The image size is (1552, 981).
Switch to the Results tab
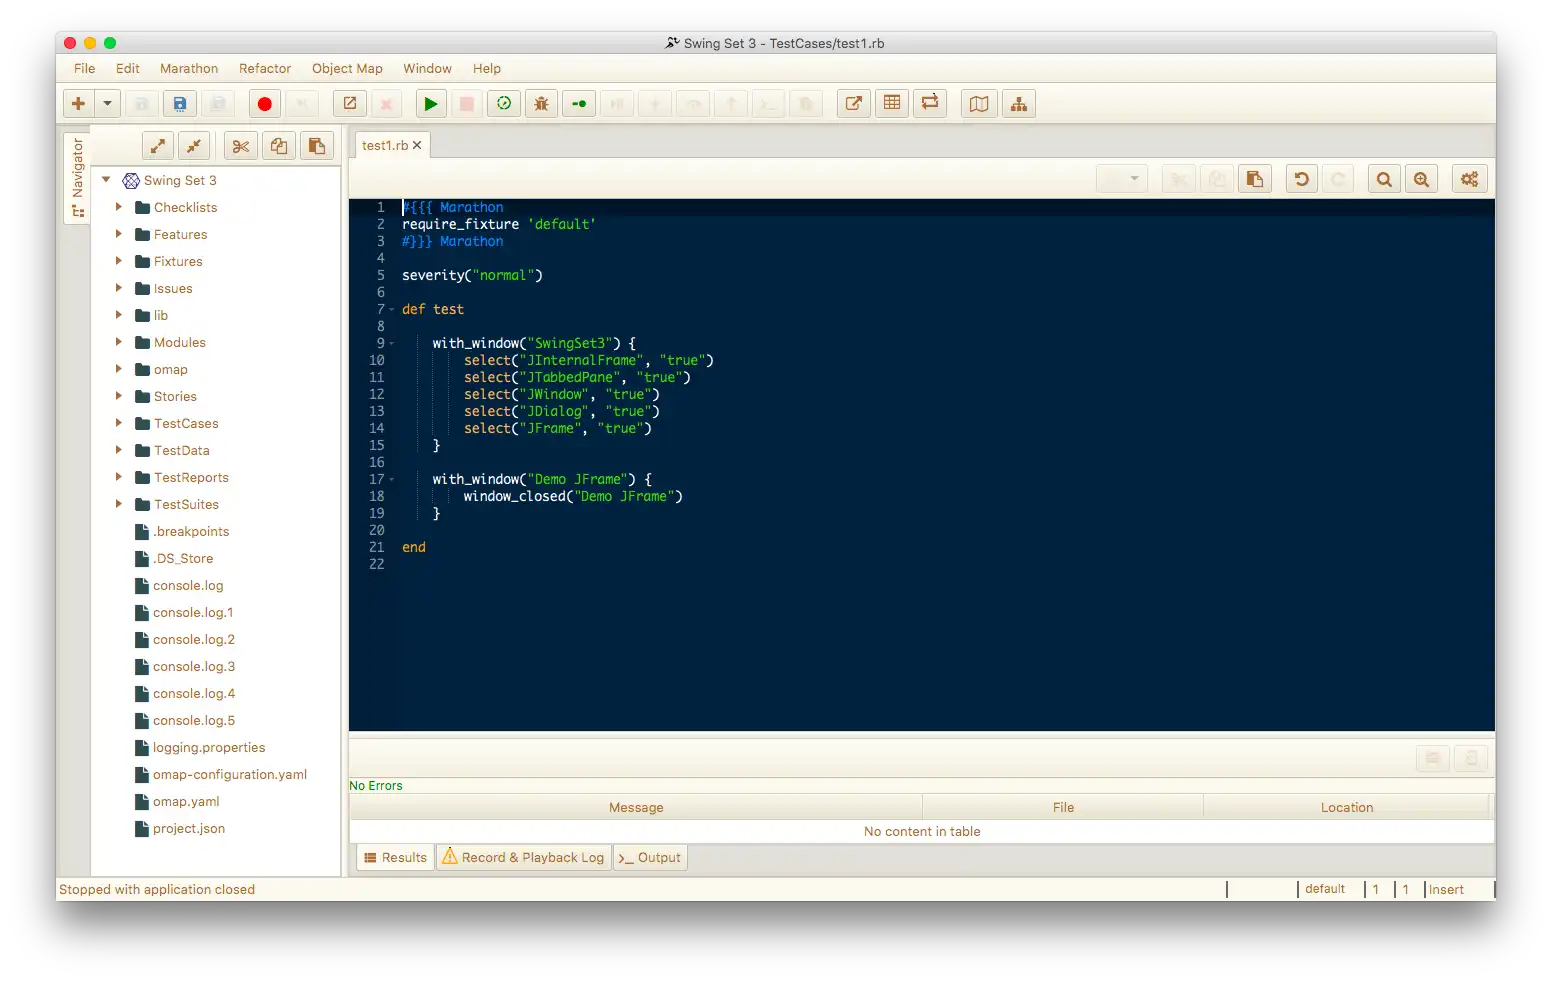tap(396, 858)
